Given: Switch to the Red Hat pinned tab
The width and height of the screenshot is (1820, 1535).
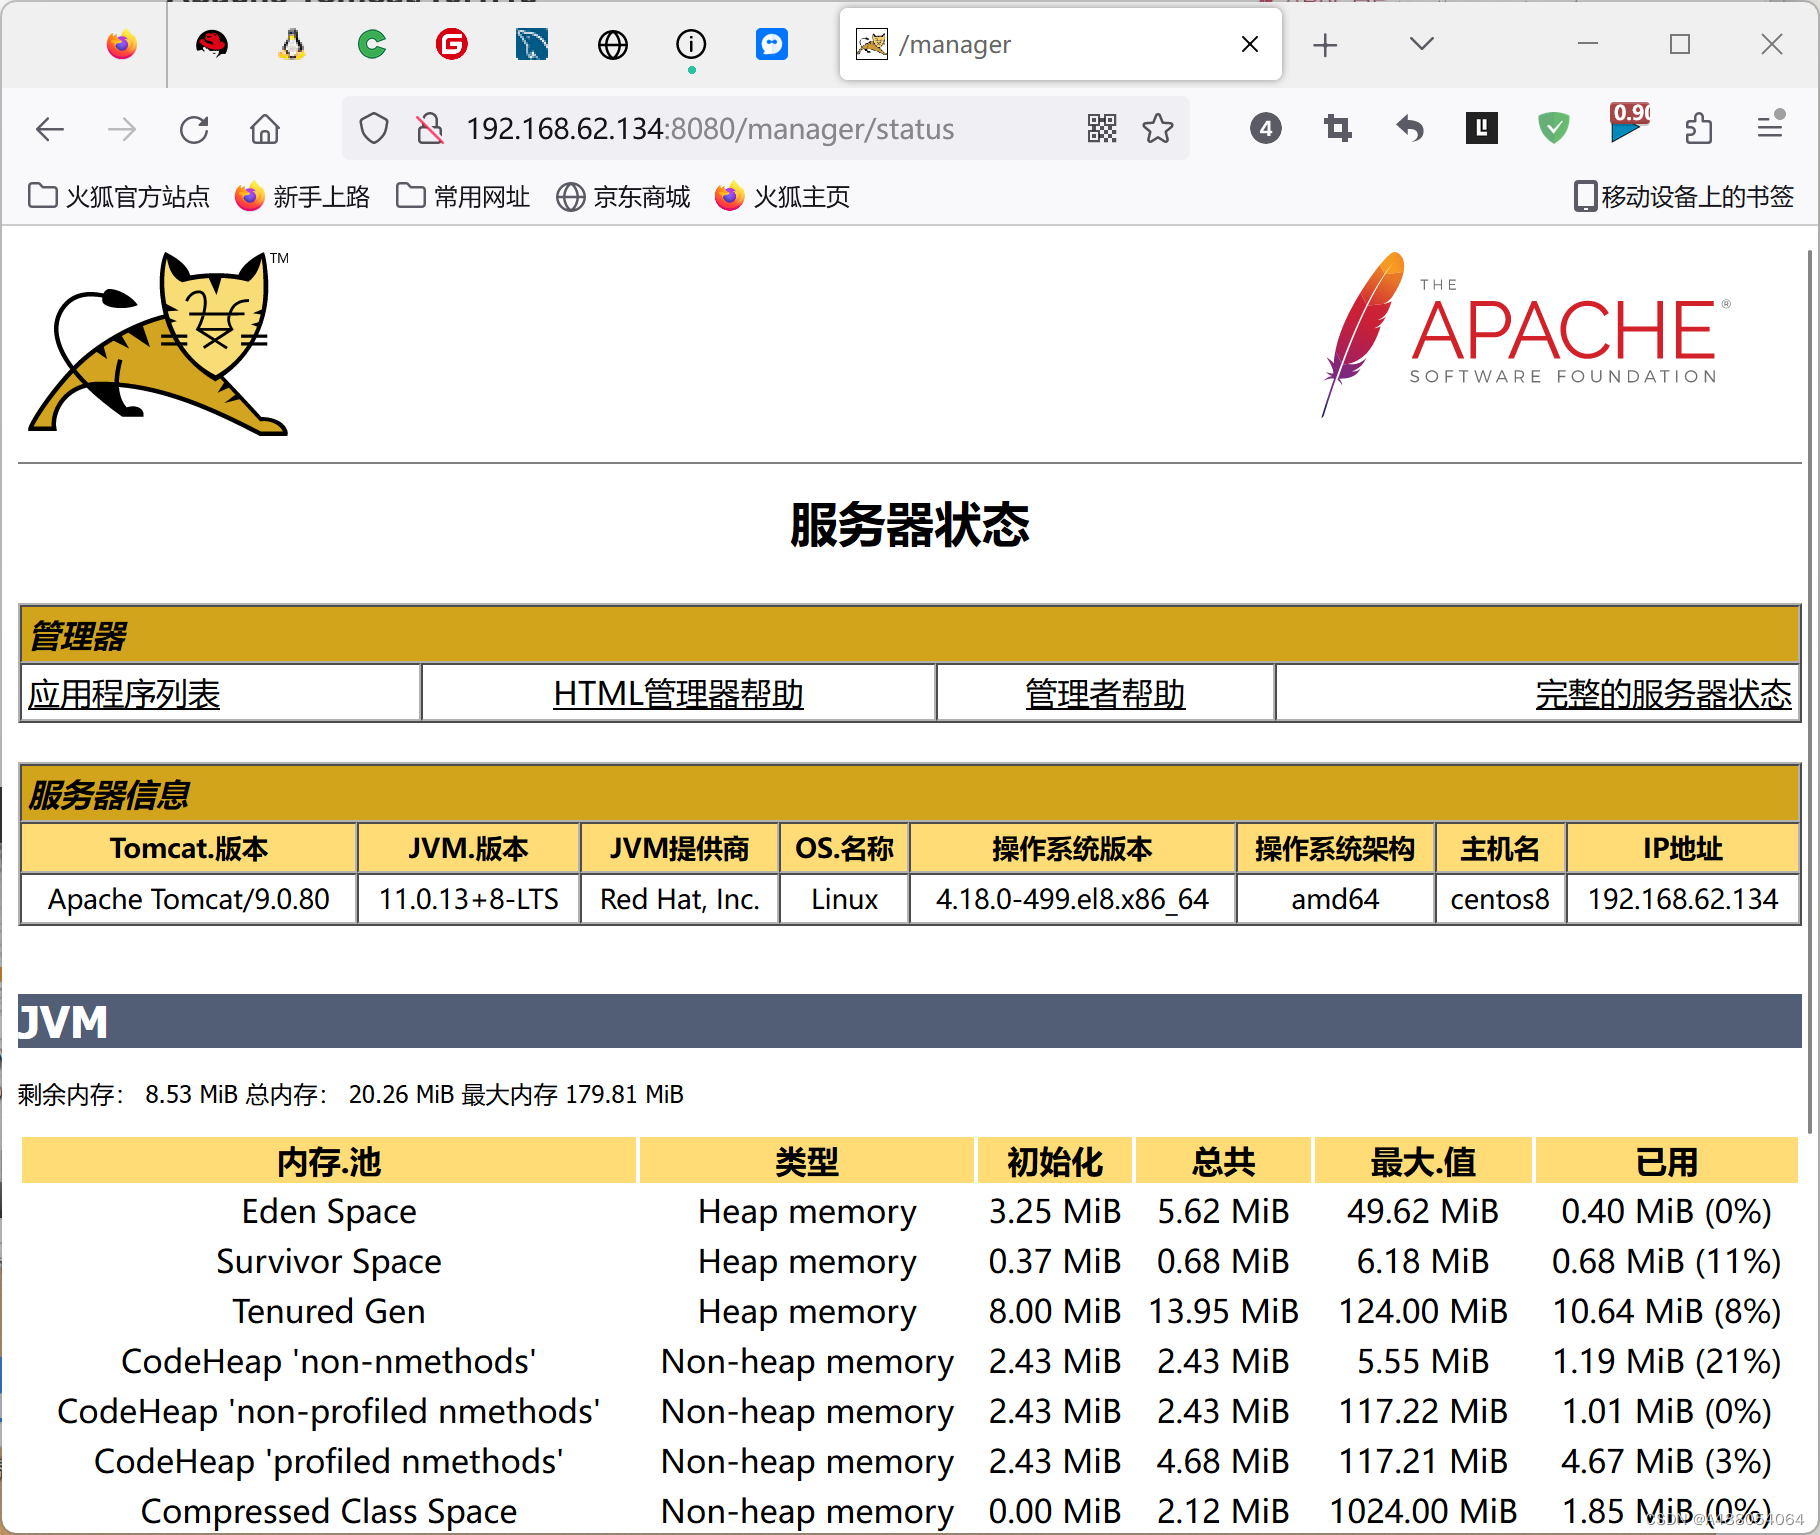Looking at the screenshot, I should pyautogui.click(x=211, y=45).
